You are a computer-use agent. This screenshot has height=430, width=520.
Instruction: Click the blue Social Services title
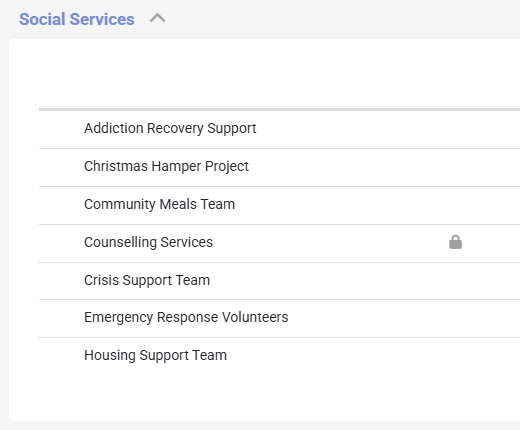77,19
